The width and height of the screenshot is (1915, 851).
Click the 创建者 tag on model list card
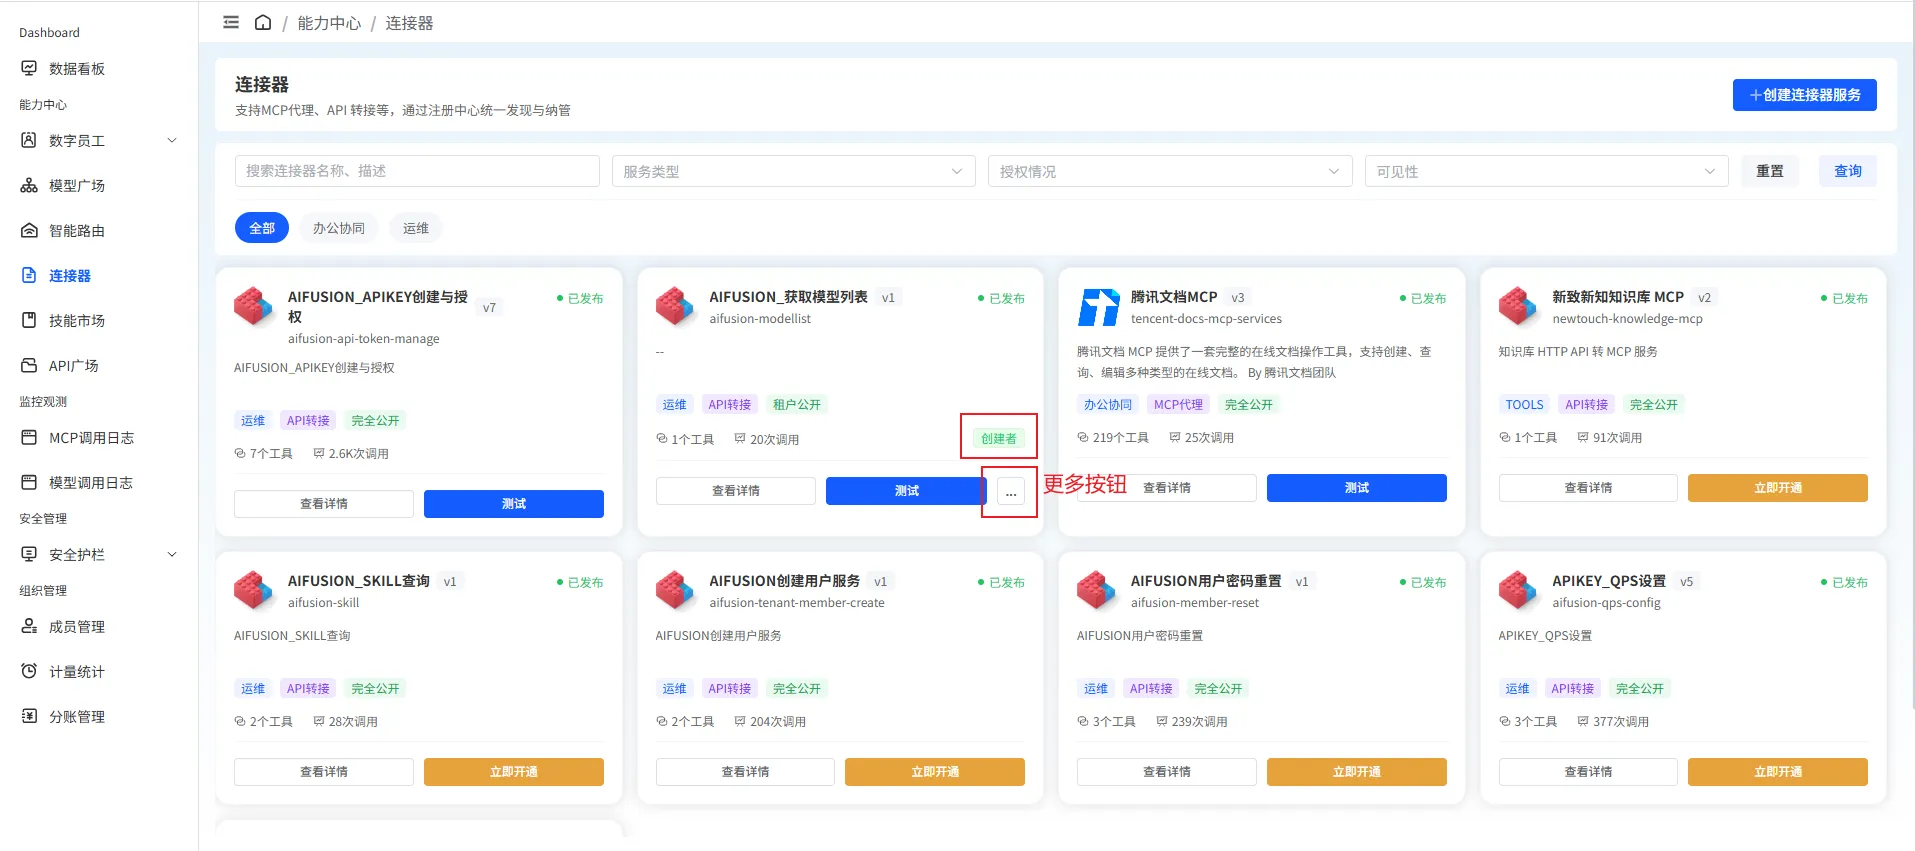(x=999, y=438)
